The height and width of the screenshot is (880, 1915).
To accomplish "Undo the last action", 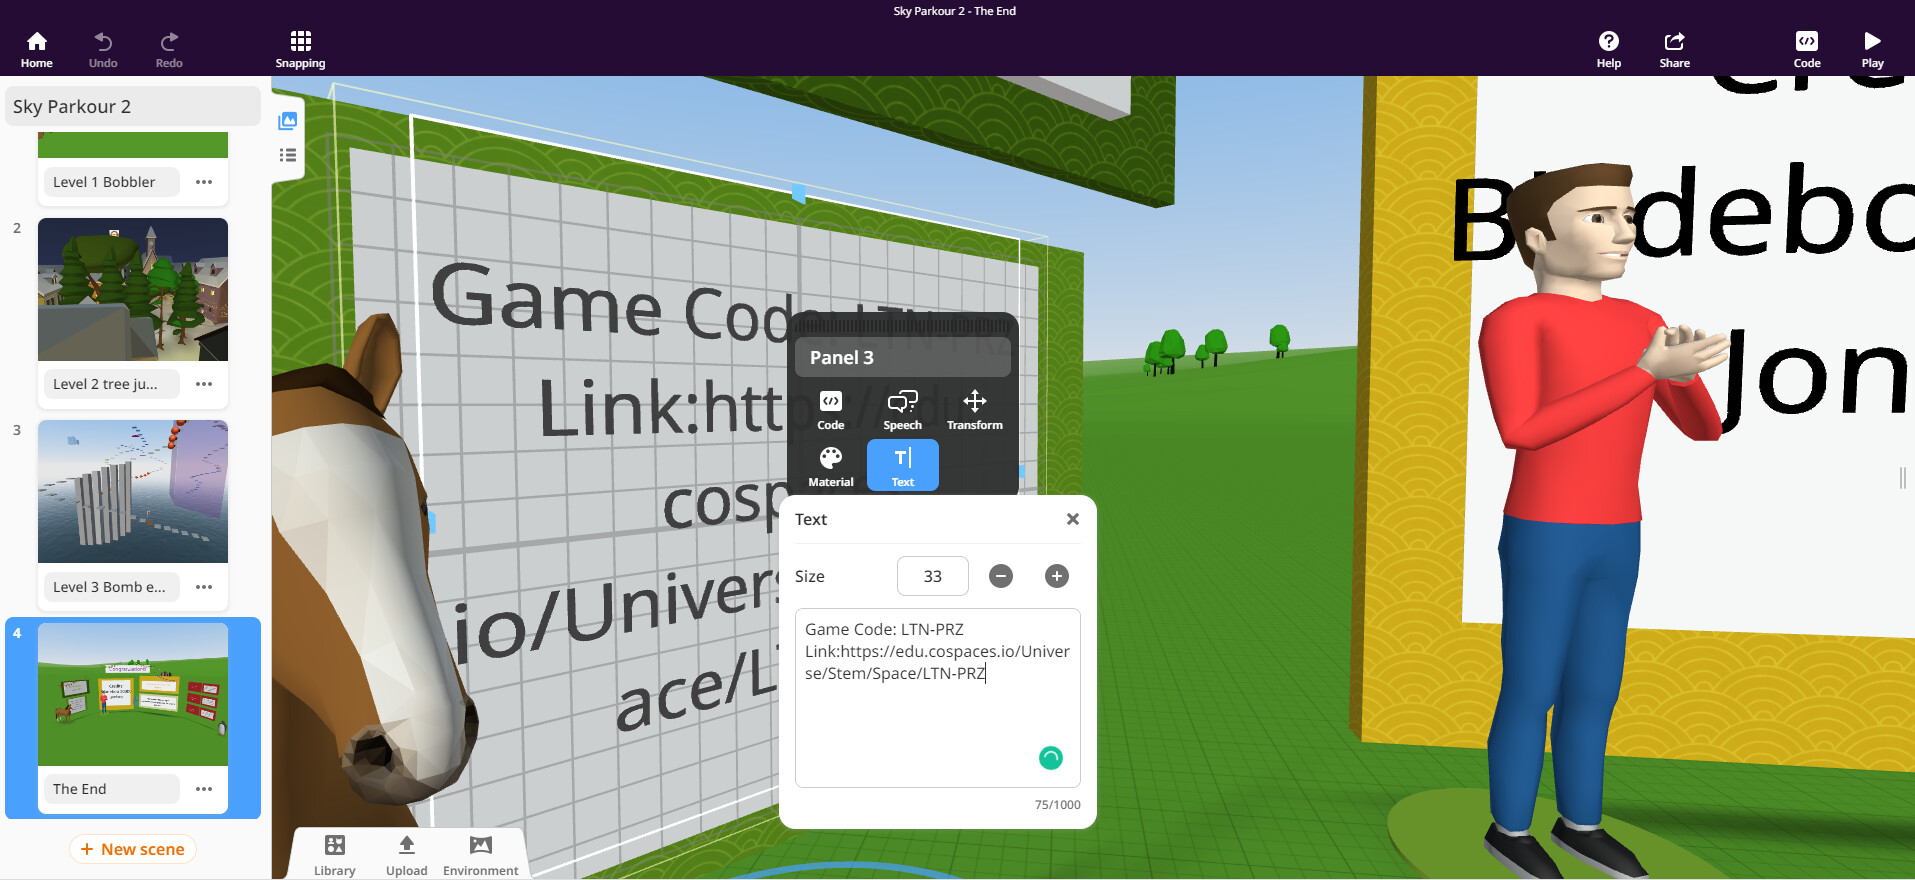I will (103, 49).
